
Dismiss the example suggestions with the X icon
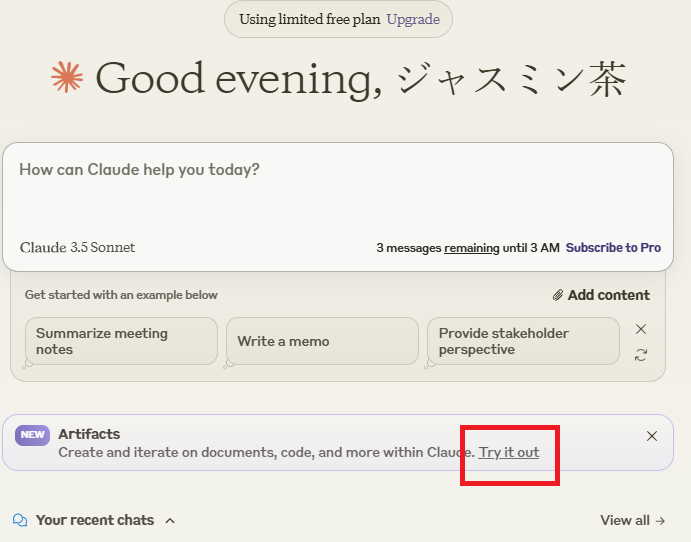(x=641, y=329)
